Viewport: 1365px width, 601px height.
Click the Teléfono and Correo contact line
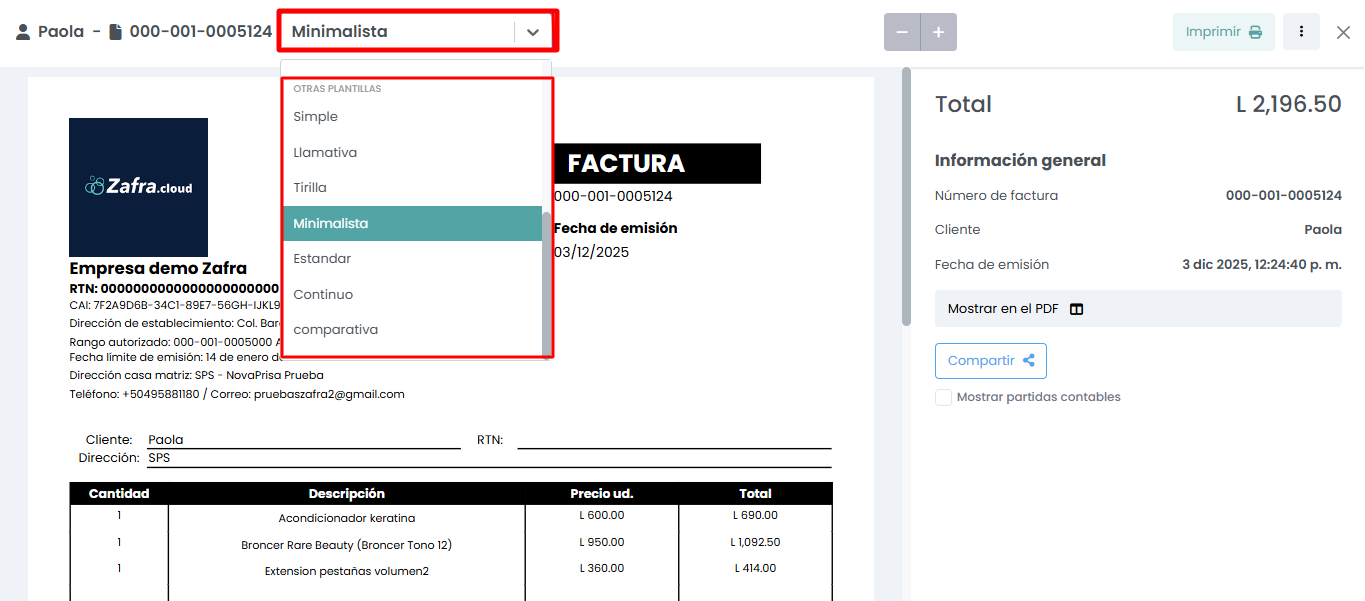(237, 395)
